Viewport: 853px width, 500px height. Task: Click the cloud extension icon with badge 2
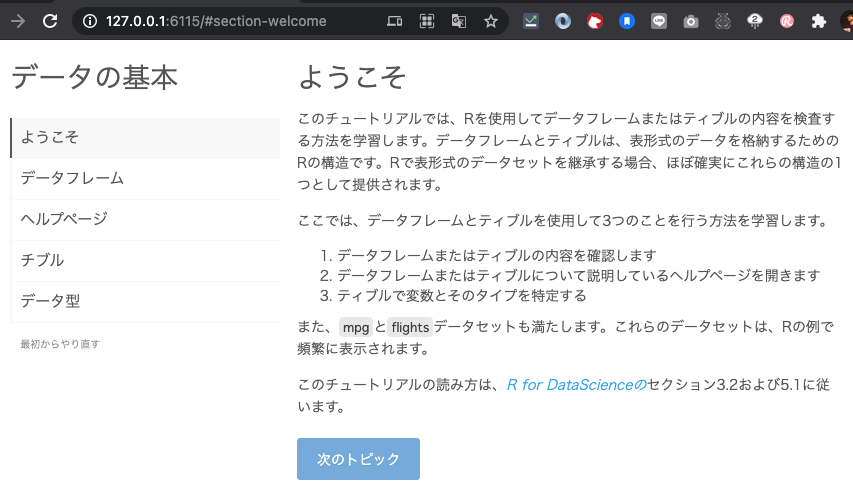tap(755, 21)
